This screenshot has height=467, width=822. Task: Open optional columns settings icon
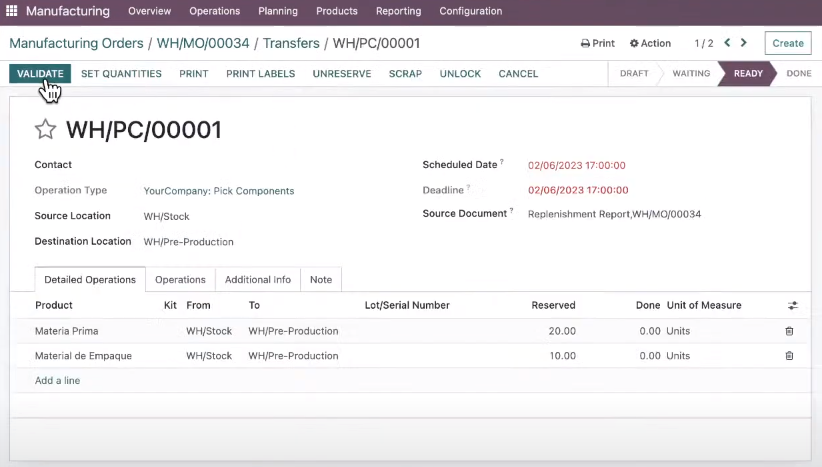793,305
